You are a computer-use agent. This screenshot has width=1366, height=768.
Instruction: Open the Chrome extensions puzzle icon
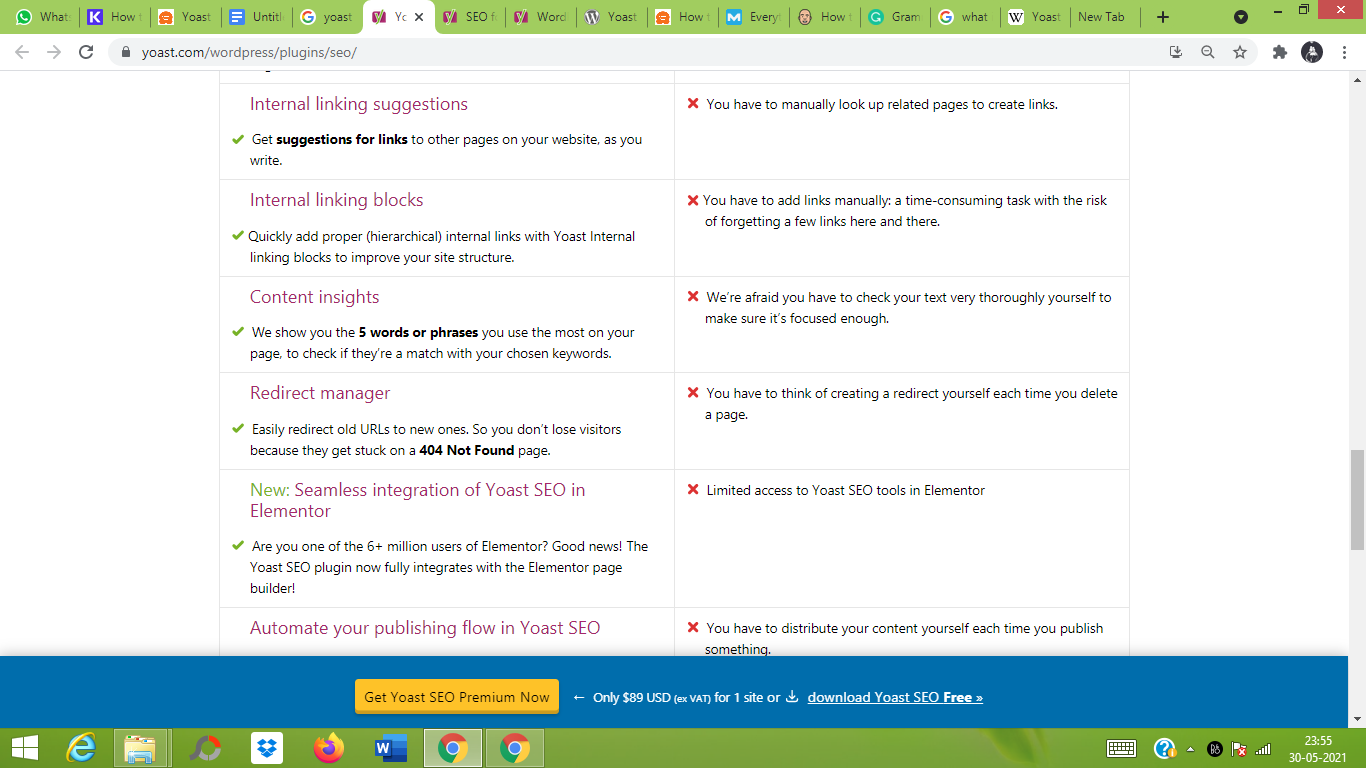pyautogui.click(x=1279, y=52)
